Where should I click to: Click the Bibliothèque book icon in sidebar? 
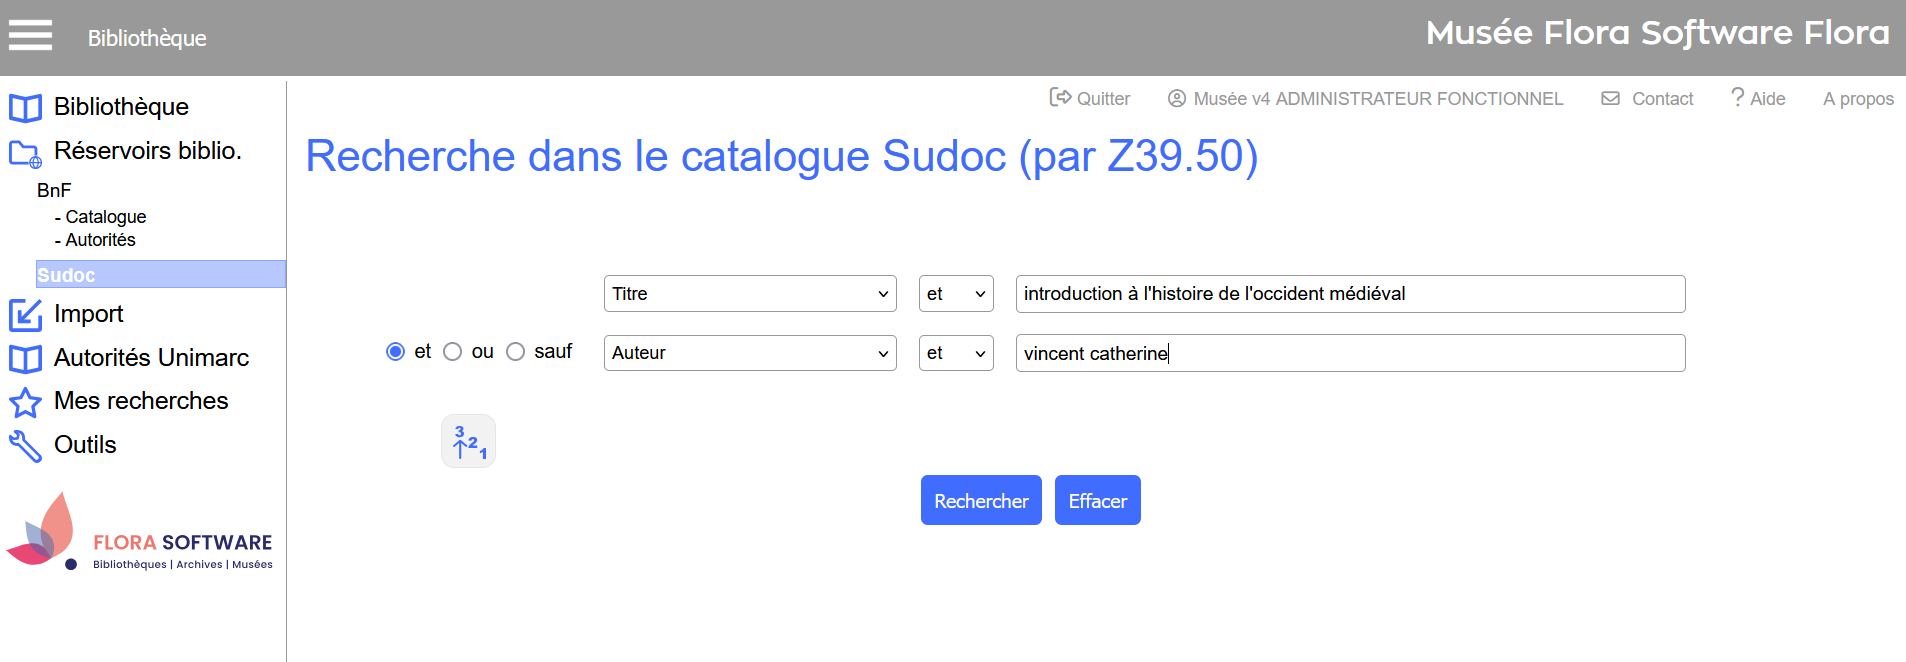click(x=25, y=107)
